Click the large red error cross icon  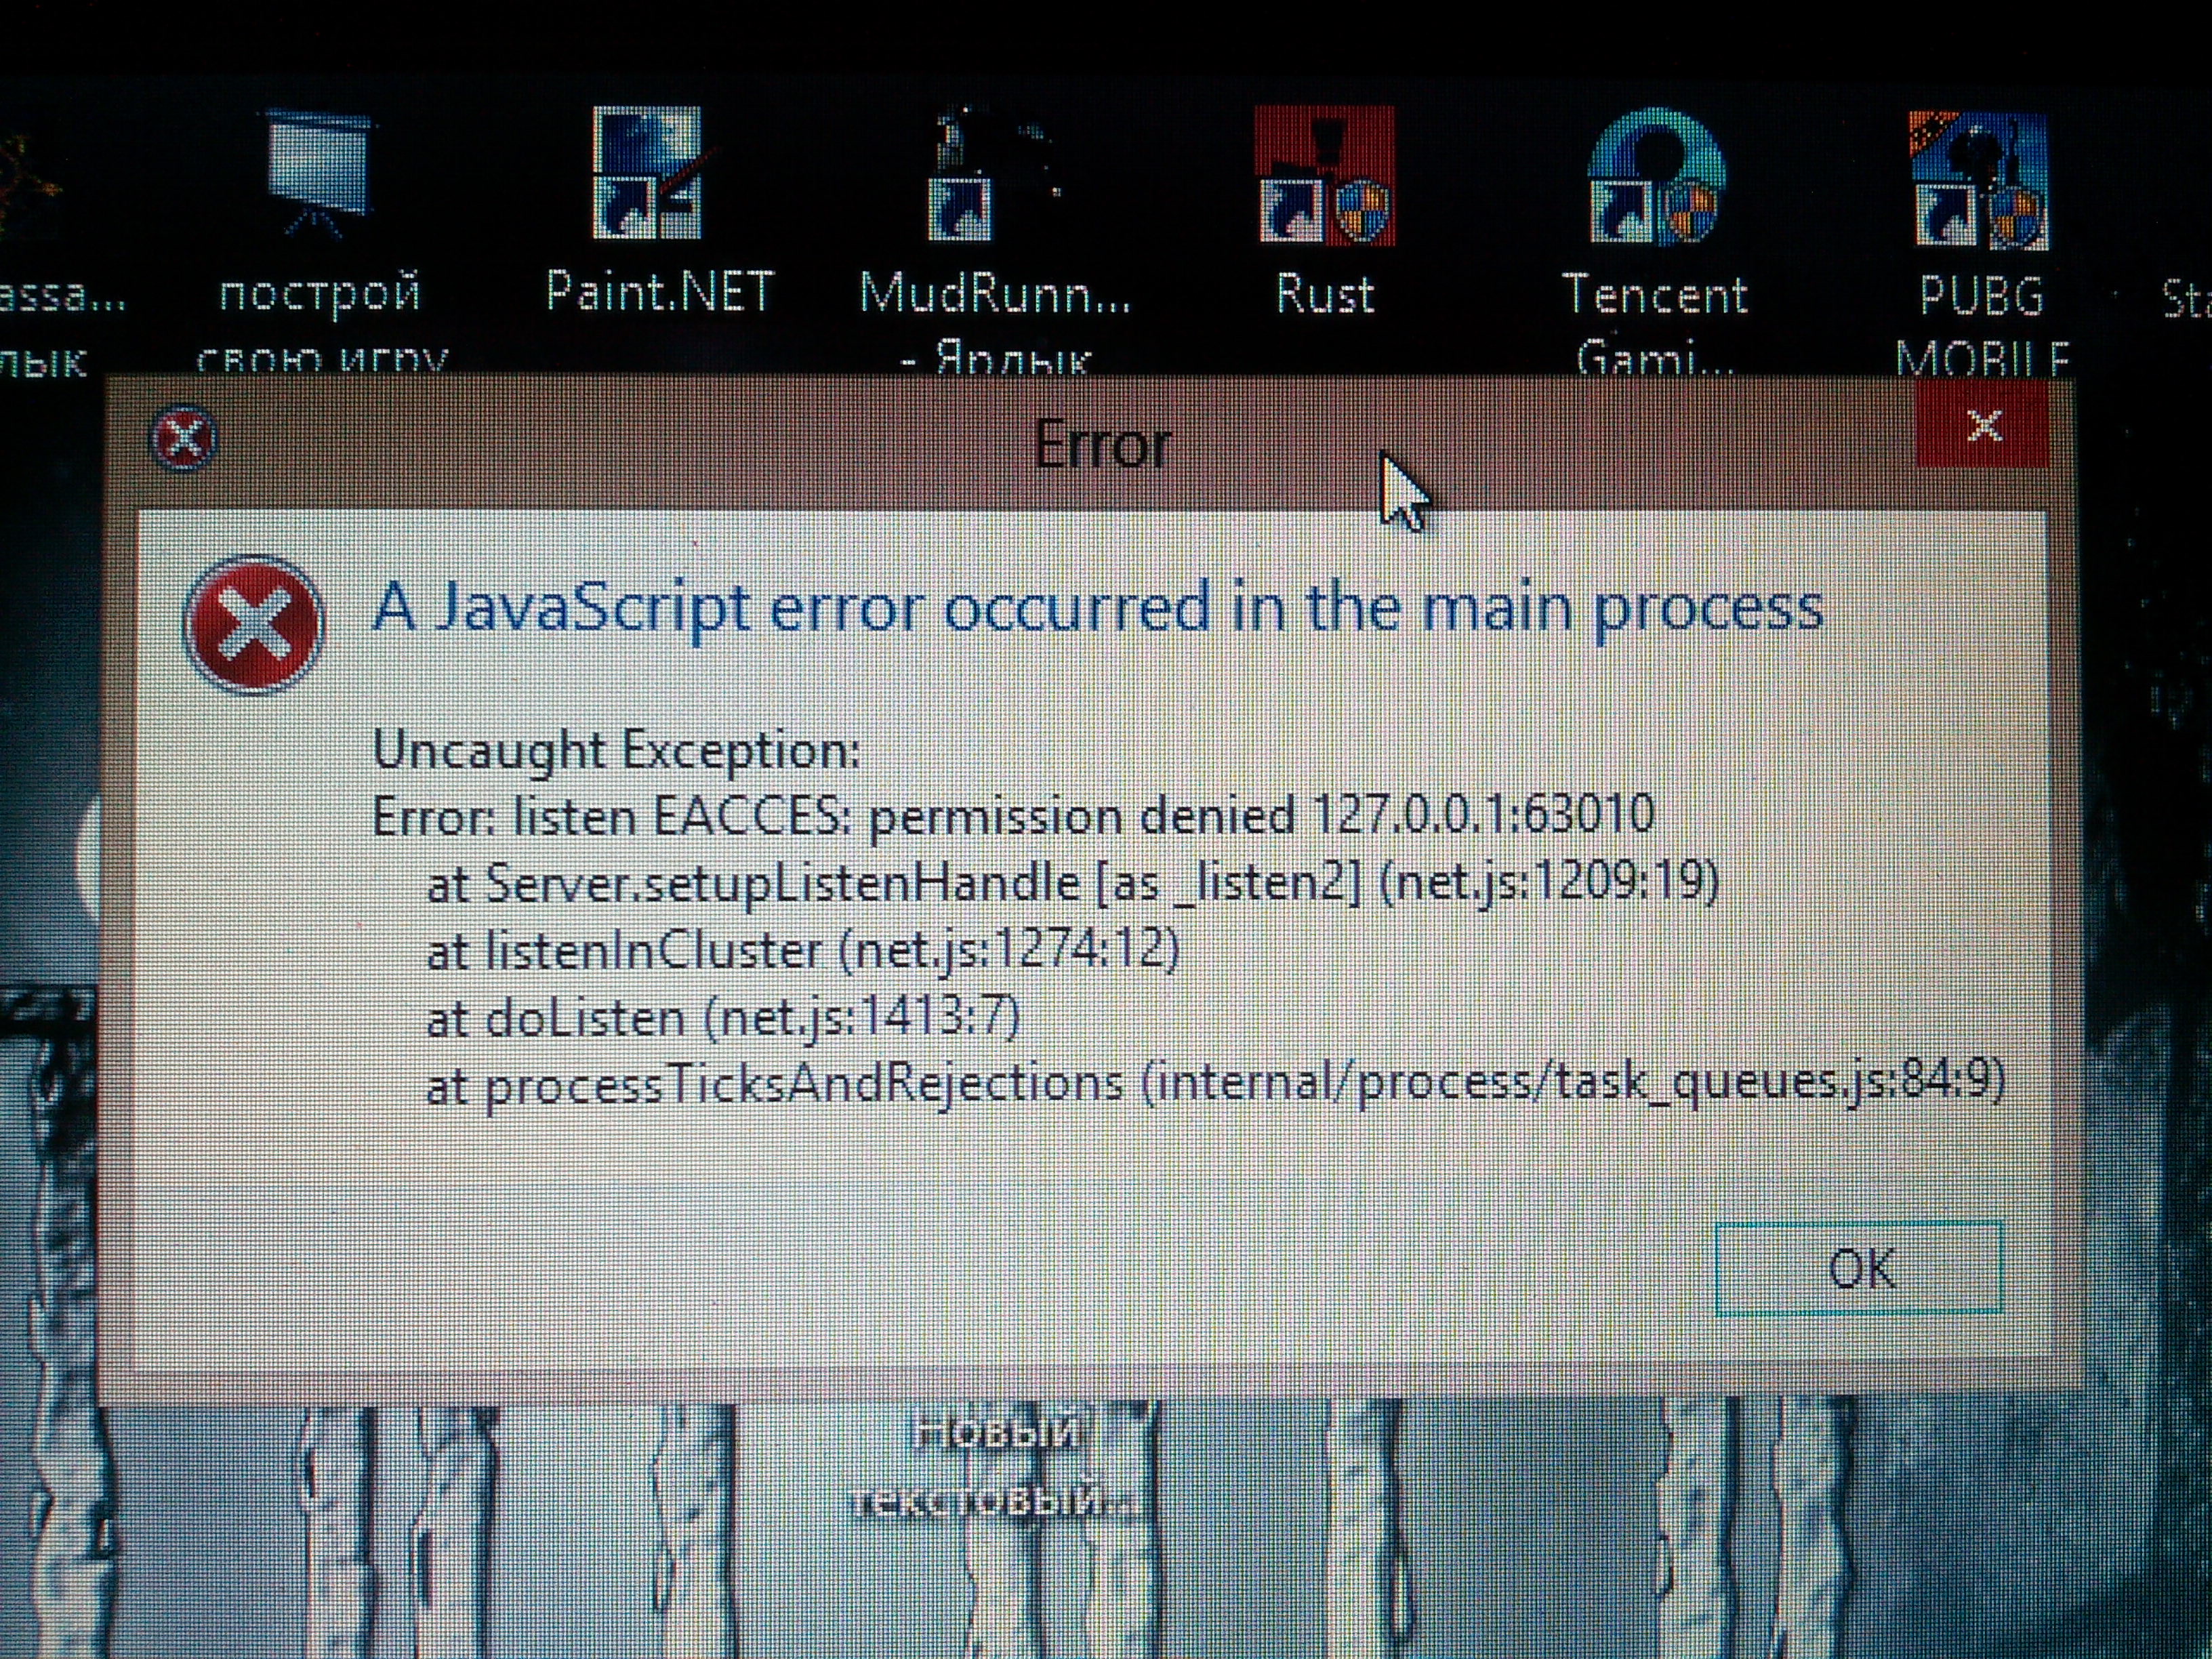254,624
